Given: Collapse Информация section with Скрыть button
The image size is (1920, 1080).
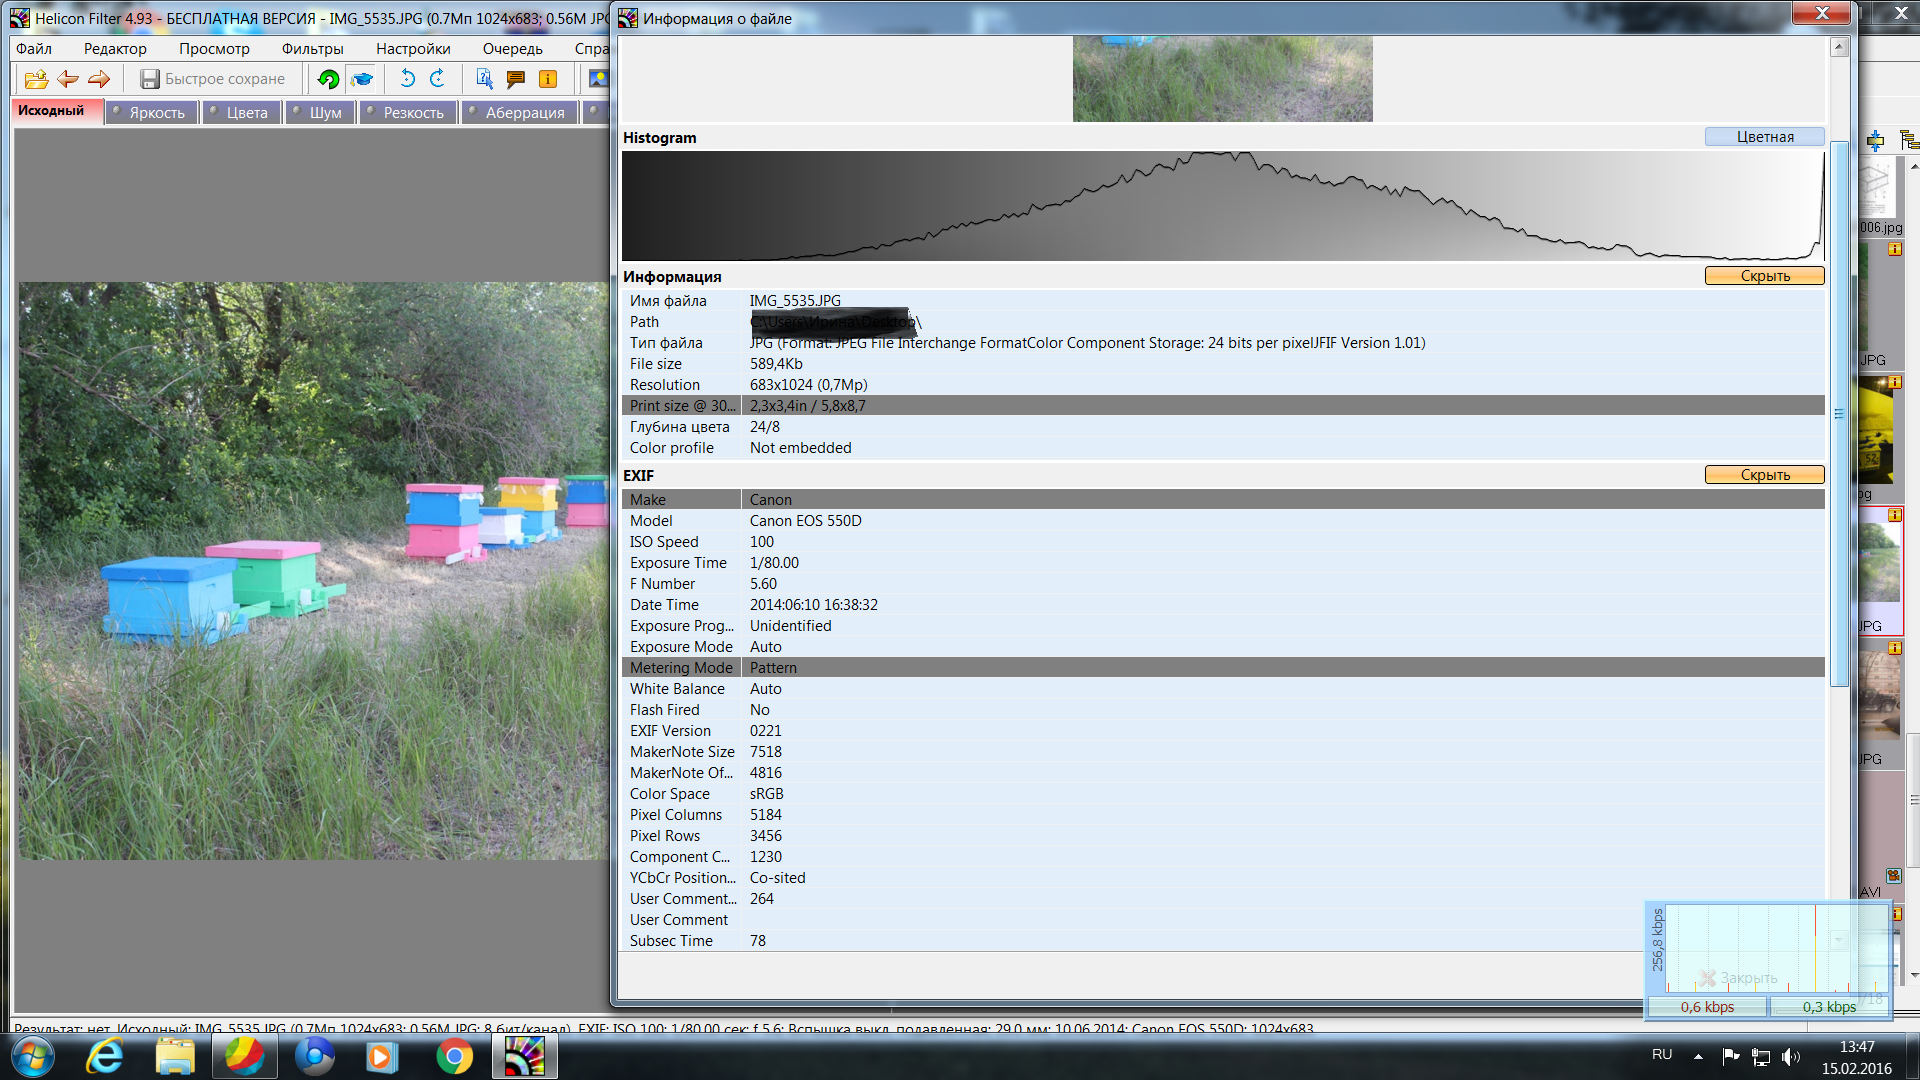Looking at the screenshot, I should 1764,276.
